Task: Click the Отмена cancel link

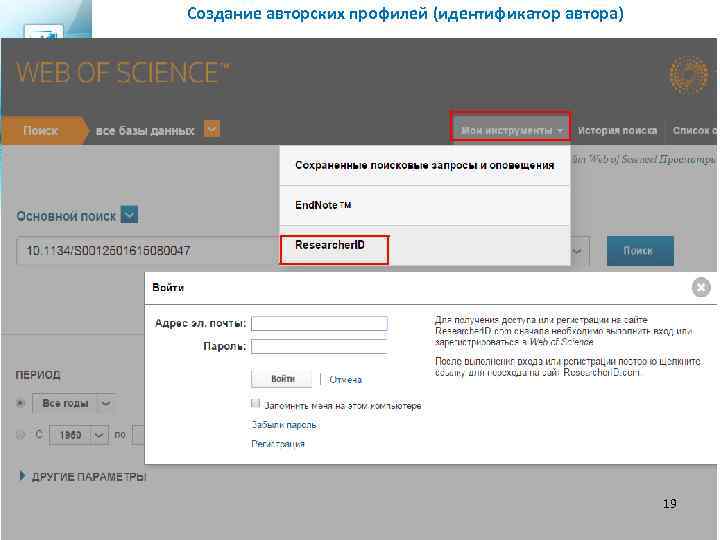Action: [345, 380]
